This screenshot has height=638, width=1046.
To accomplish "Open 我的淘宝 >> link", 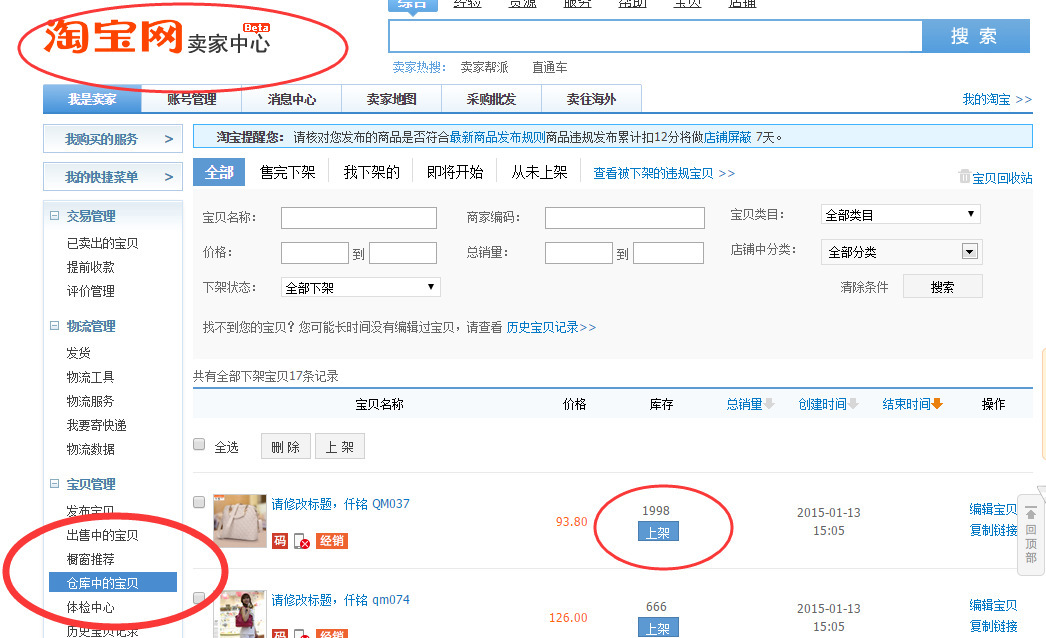I will [x=997, y=99].
